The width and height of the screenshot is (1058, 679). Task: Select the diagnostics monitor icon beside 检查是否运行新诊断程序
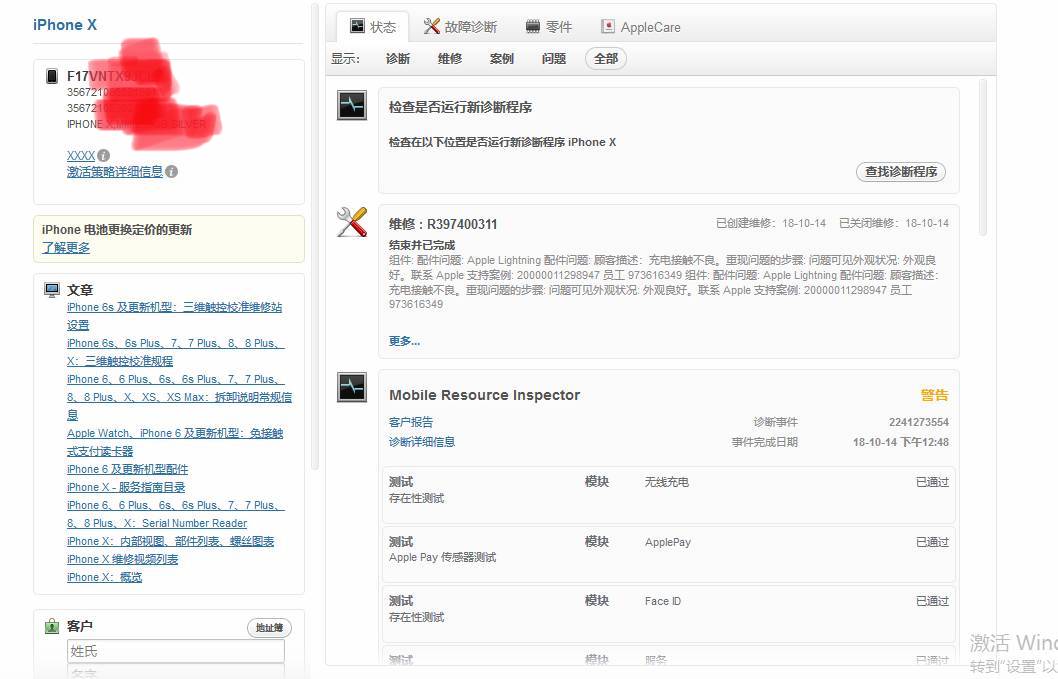351,104
